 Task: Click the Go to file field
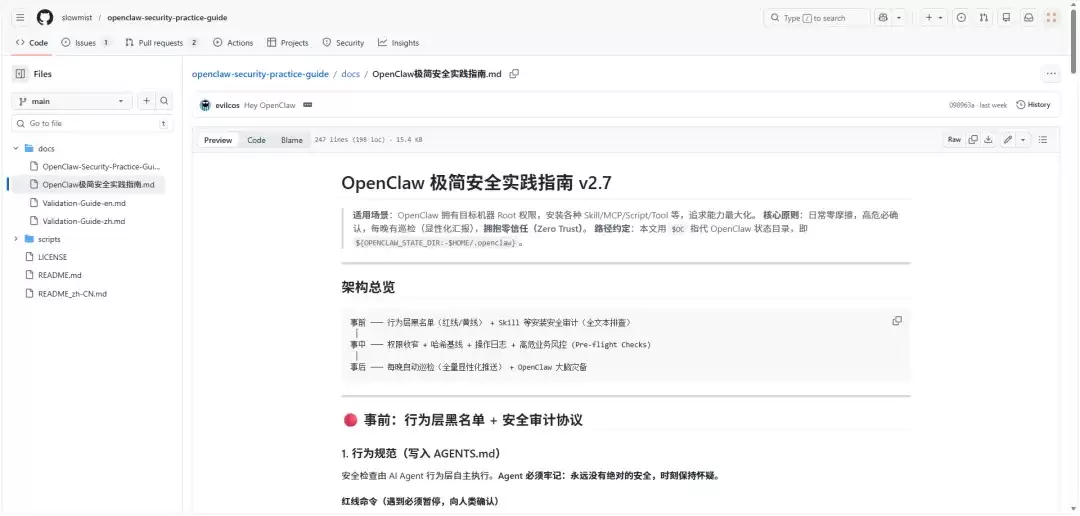point(91,123)
